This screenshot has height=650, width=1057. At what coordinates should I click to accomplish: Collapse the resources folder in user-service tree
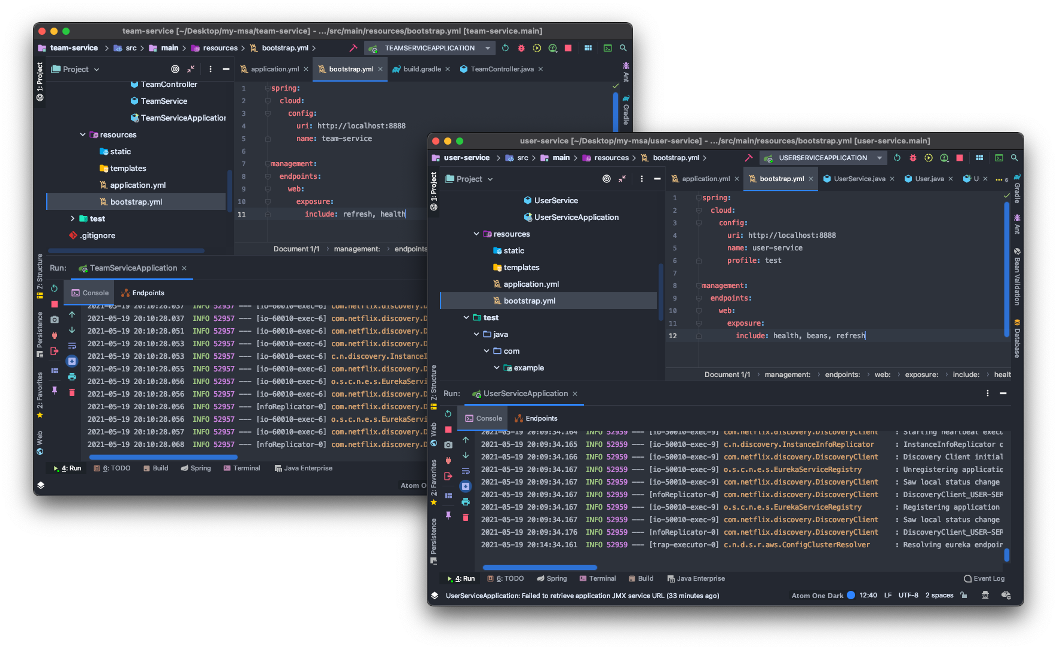(477, 234)
